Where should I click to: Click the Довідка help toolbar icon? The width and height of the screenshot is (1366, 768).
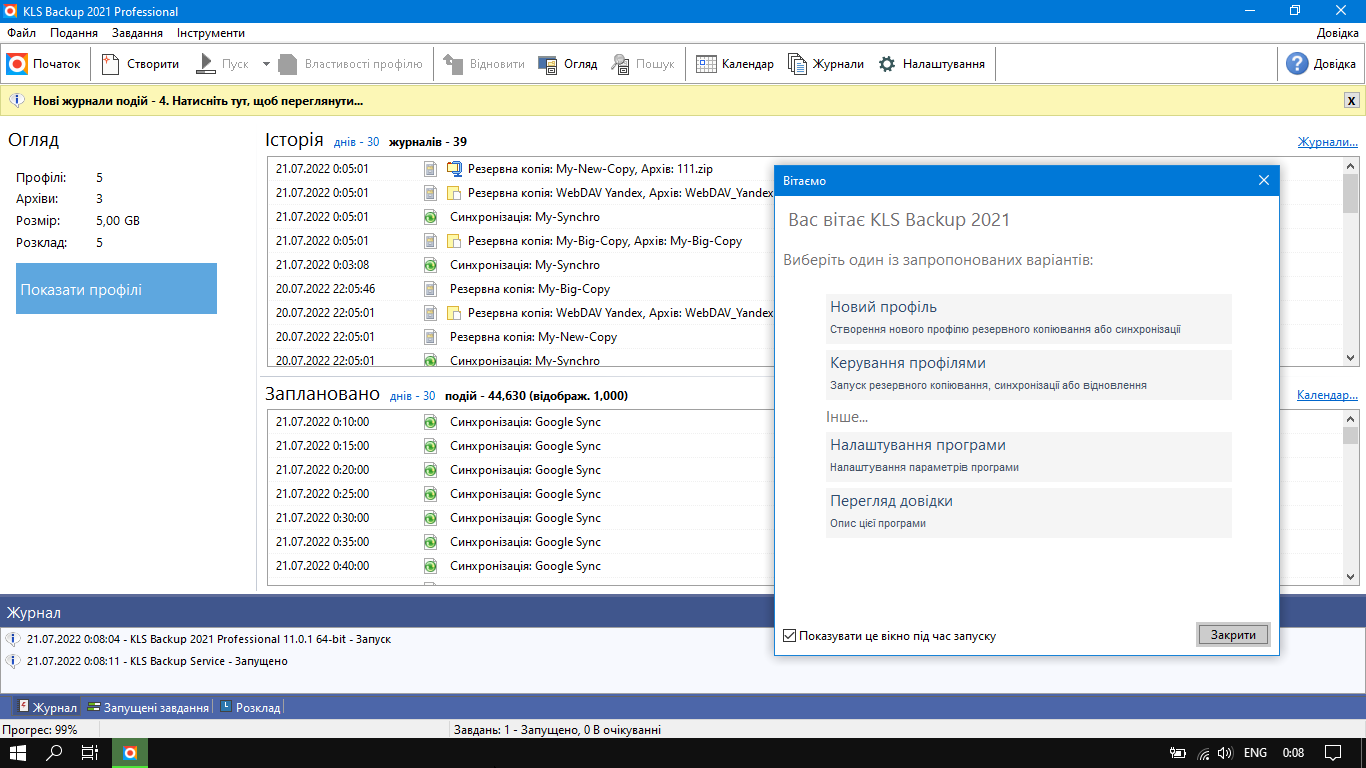tap(1321, 64)
